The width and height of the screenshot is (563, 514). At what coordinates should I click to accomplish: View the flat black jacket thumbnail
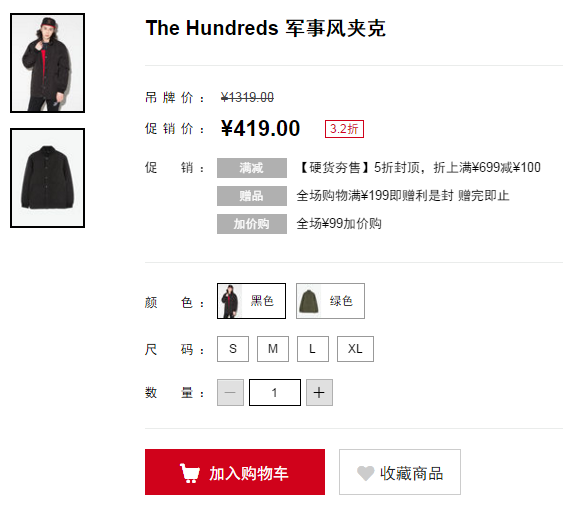point(47,178)
